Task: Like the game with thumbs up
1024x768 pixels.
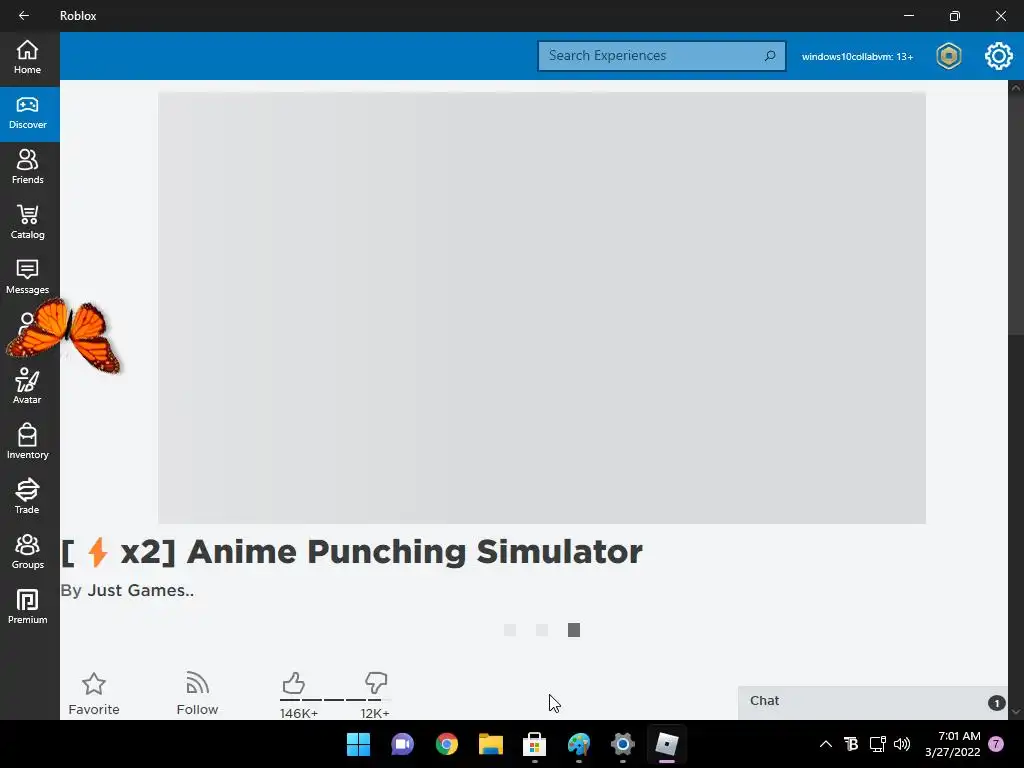Action: [x=294, y=684]
